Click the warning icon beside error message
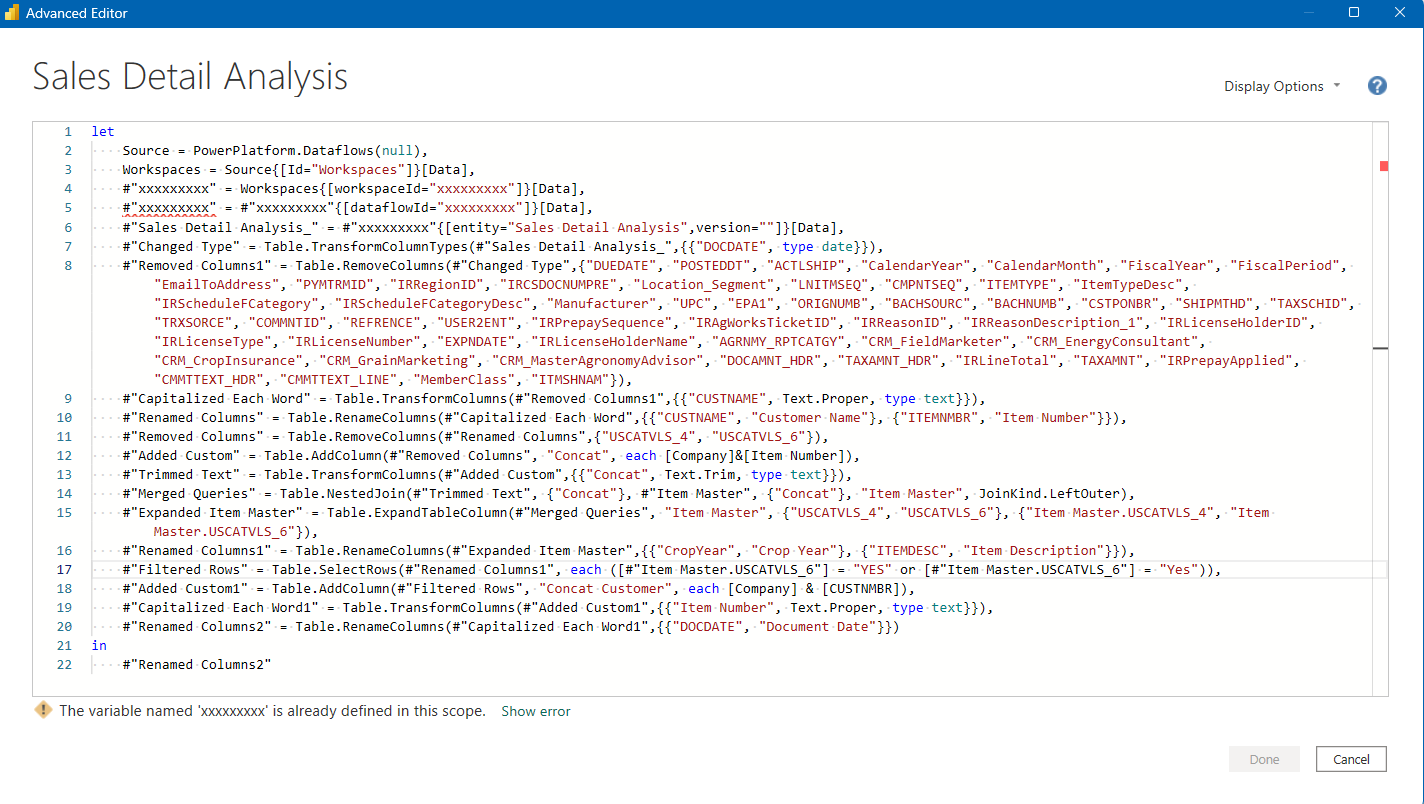The image size is (1424, 804). (x=43, y=710)
